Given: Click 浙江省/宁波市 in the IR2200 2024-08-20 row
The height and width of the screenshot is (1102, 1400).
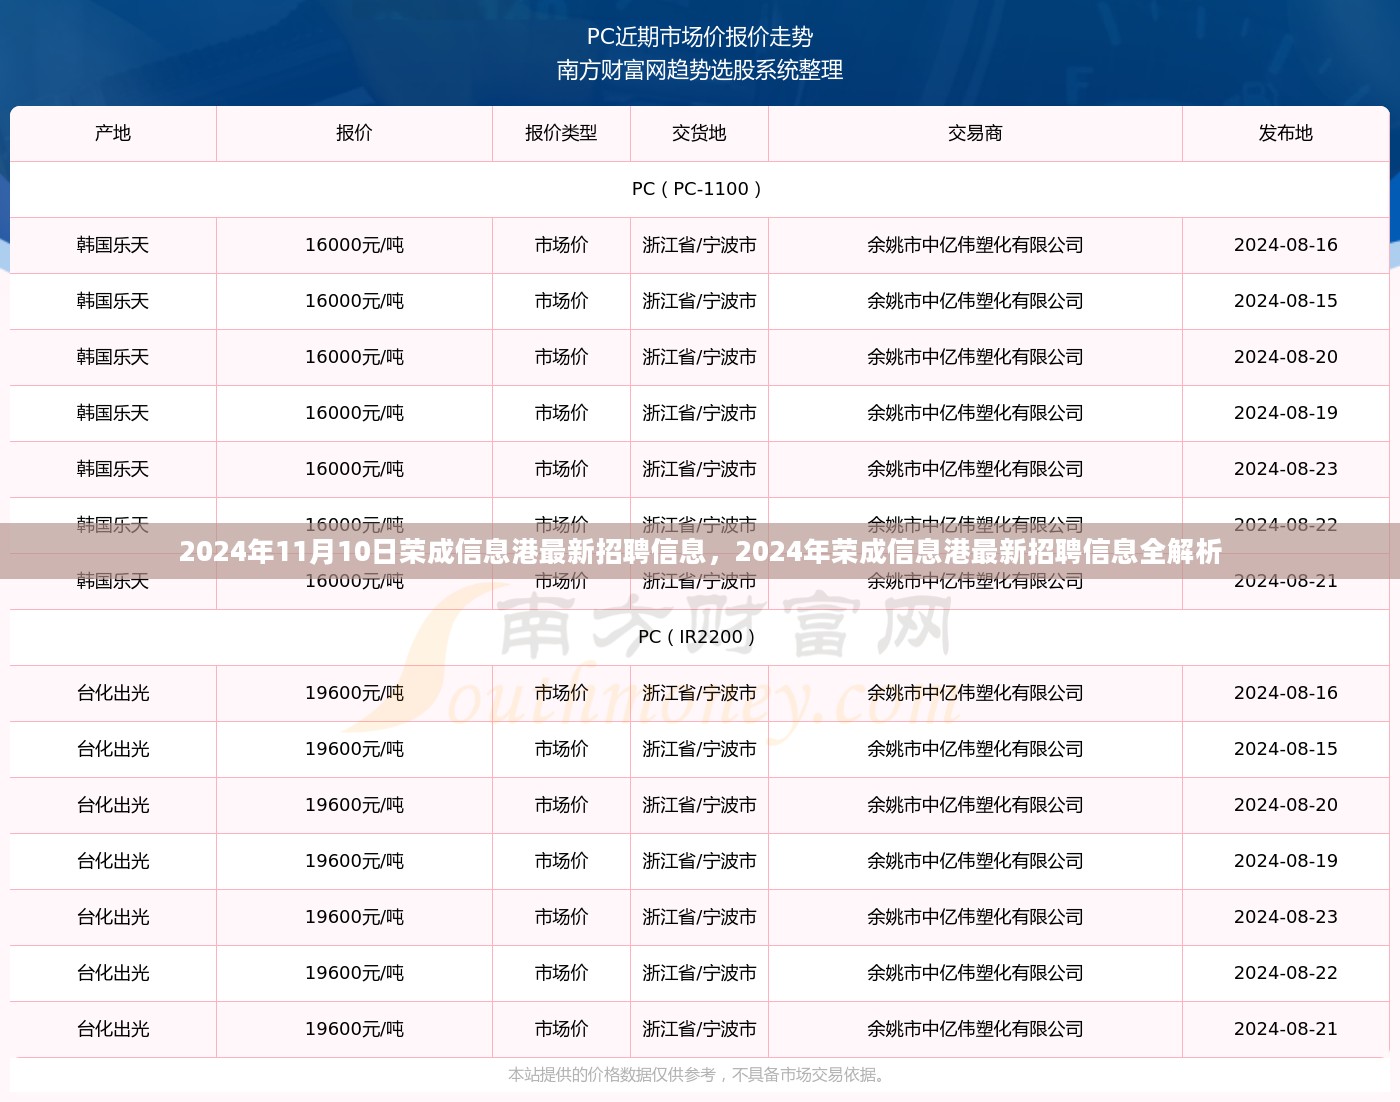Looking at the screenshot, I should tap(699, 805).
